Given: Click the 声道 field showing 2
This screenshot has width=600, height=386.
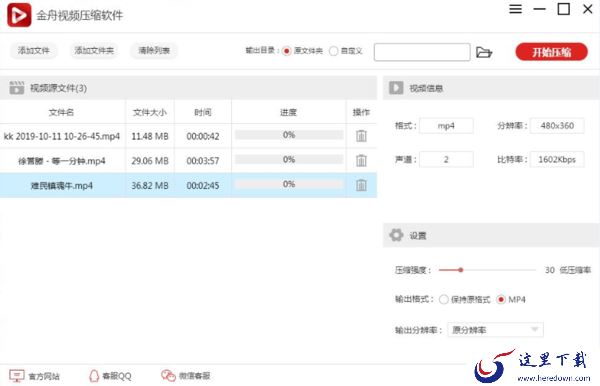Looking at the screenshot, I should 446,160.
